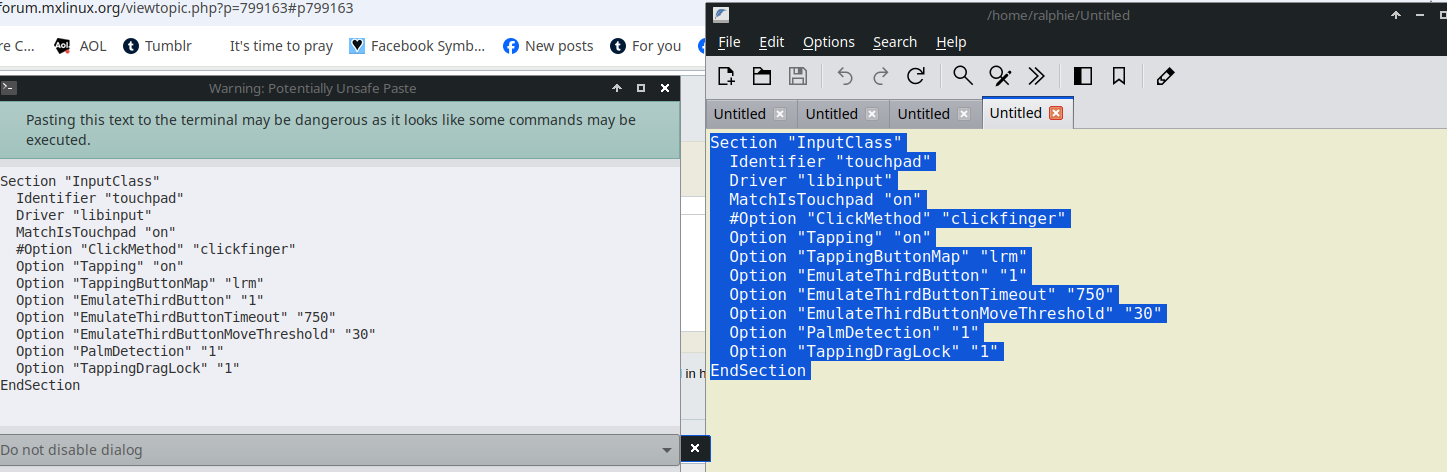Open the 'For you' bookmark

[x=646, y=46]
